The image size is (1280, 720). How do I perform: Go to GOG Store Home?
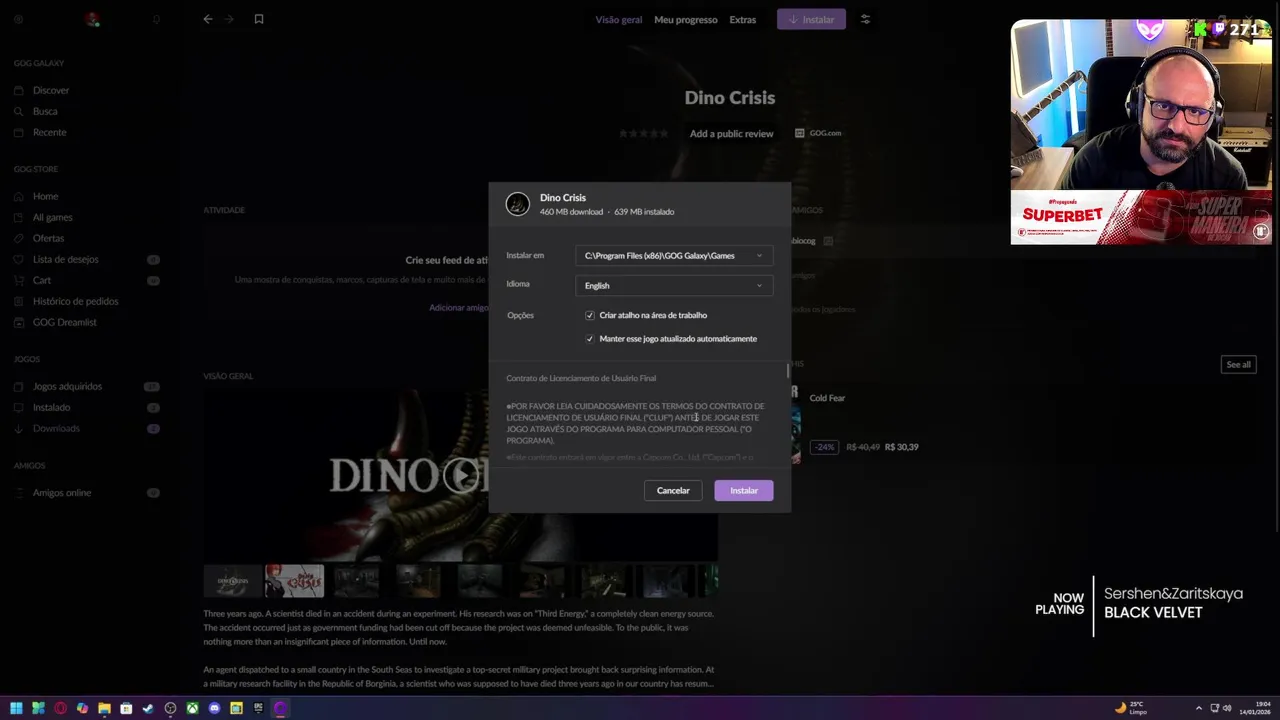click(x=45, y=196)
